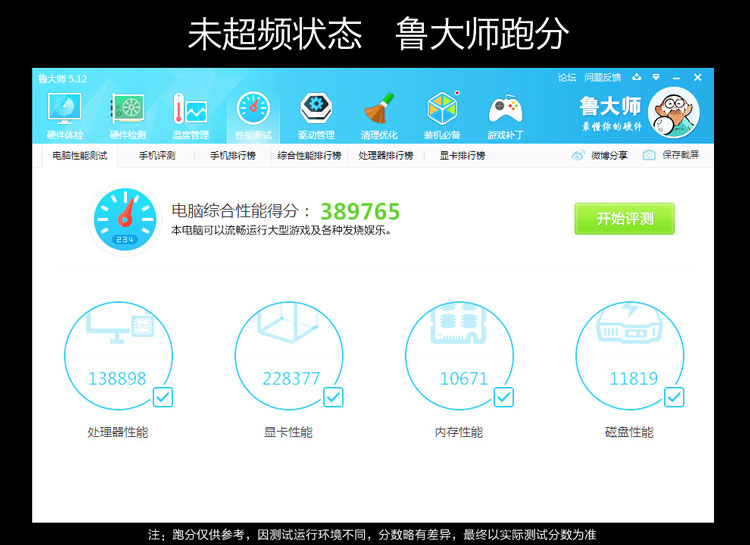
Task: Click the 显卡性能 label
Action: pos(288,432)
